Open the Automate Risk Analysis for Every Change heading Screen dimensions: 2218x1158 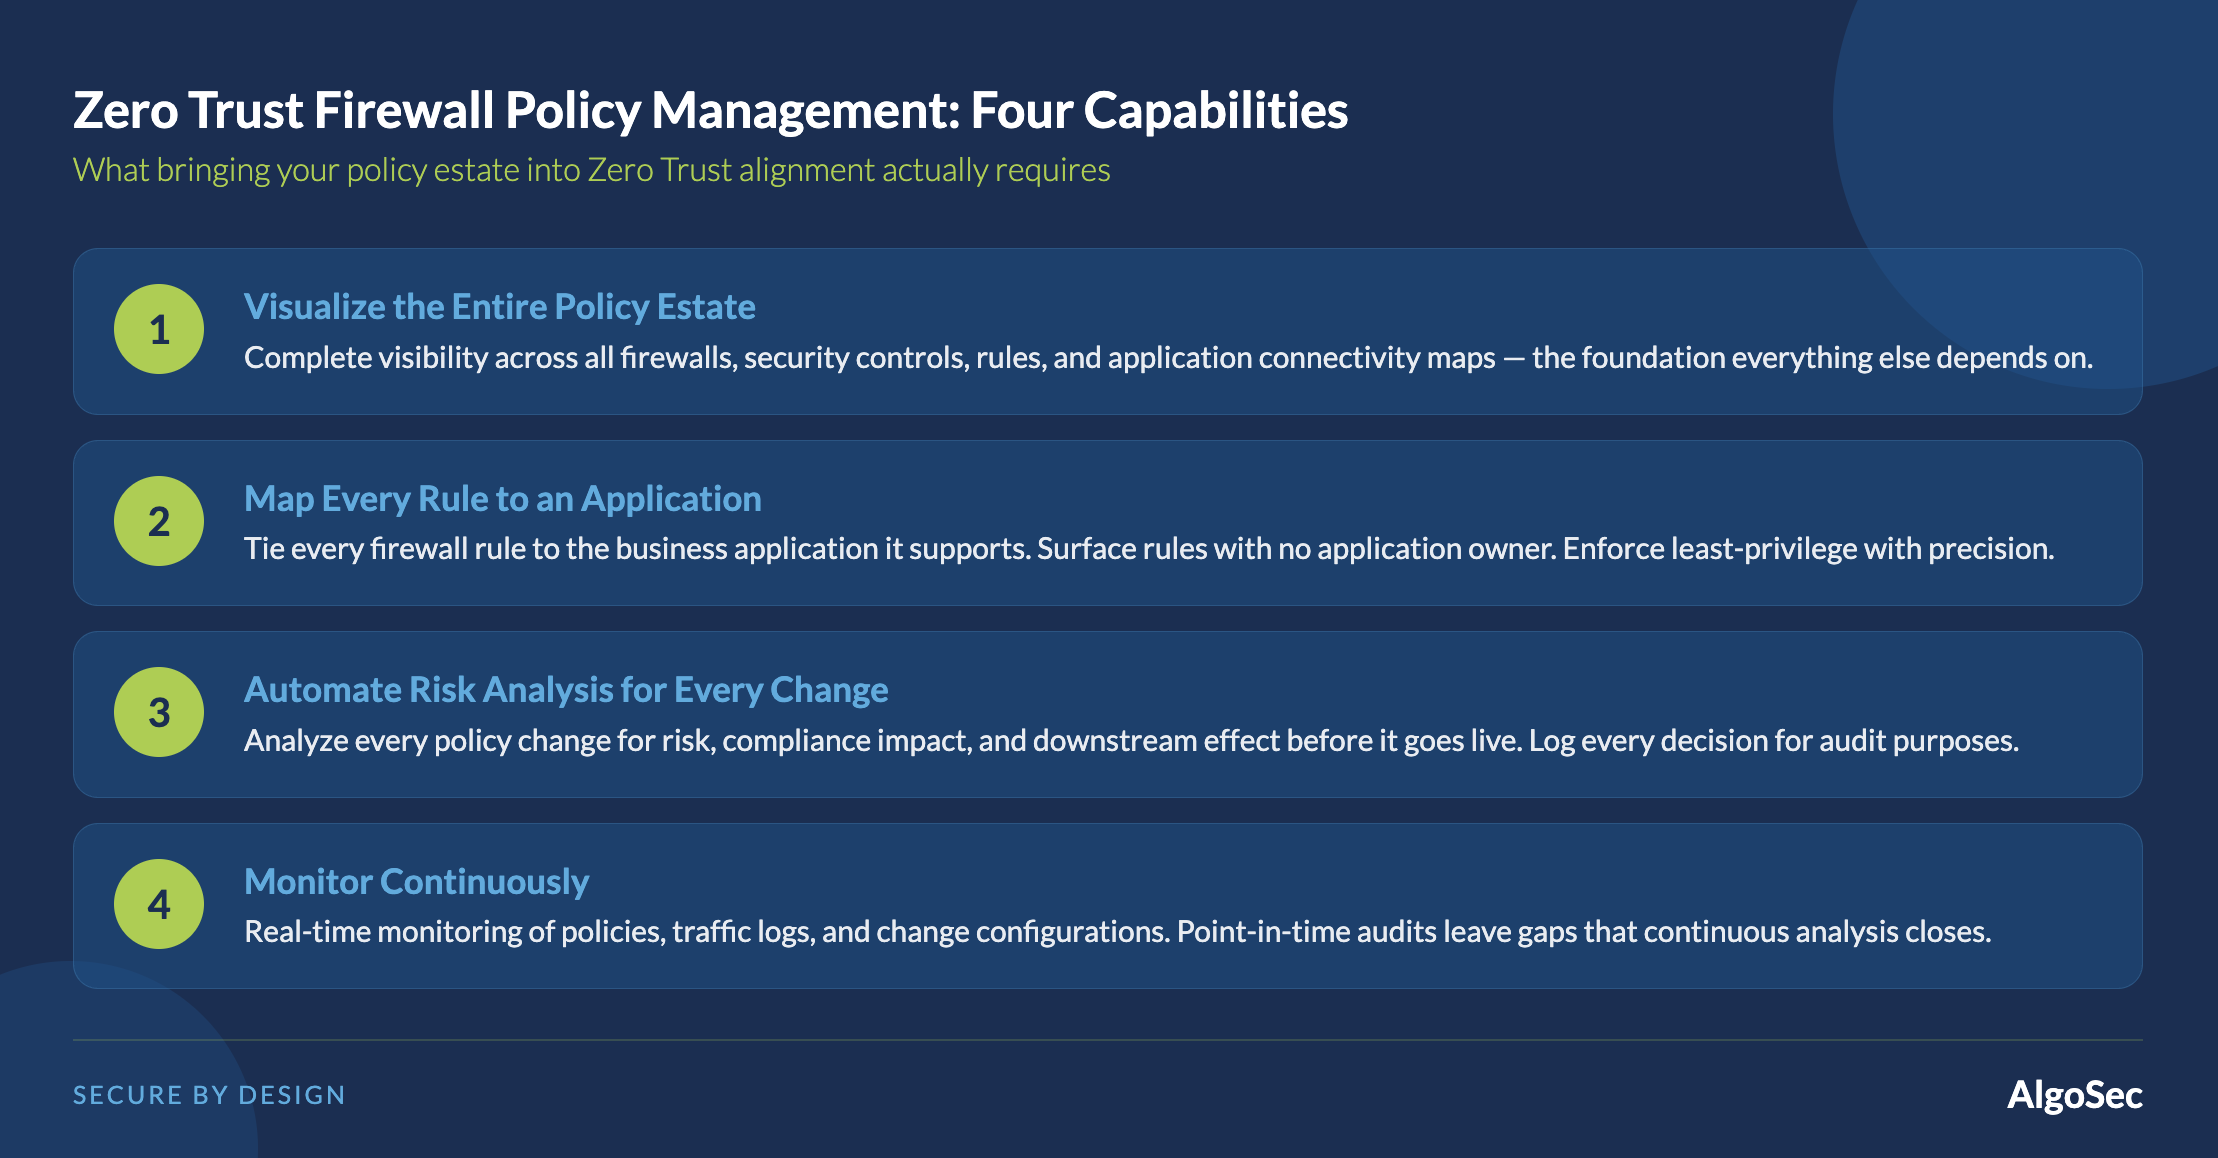coord(566,690)
